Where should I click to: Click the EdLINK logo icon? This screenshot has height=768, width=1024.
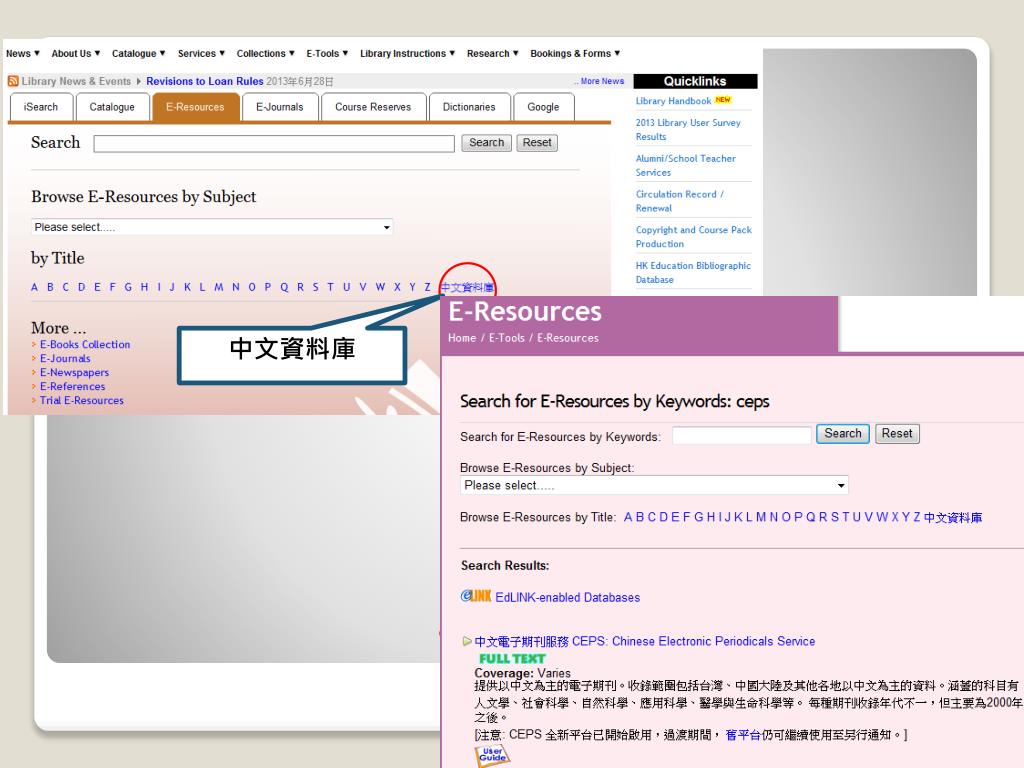point(476,596)
